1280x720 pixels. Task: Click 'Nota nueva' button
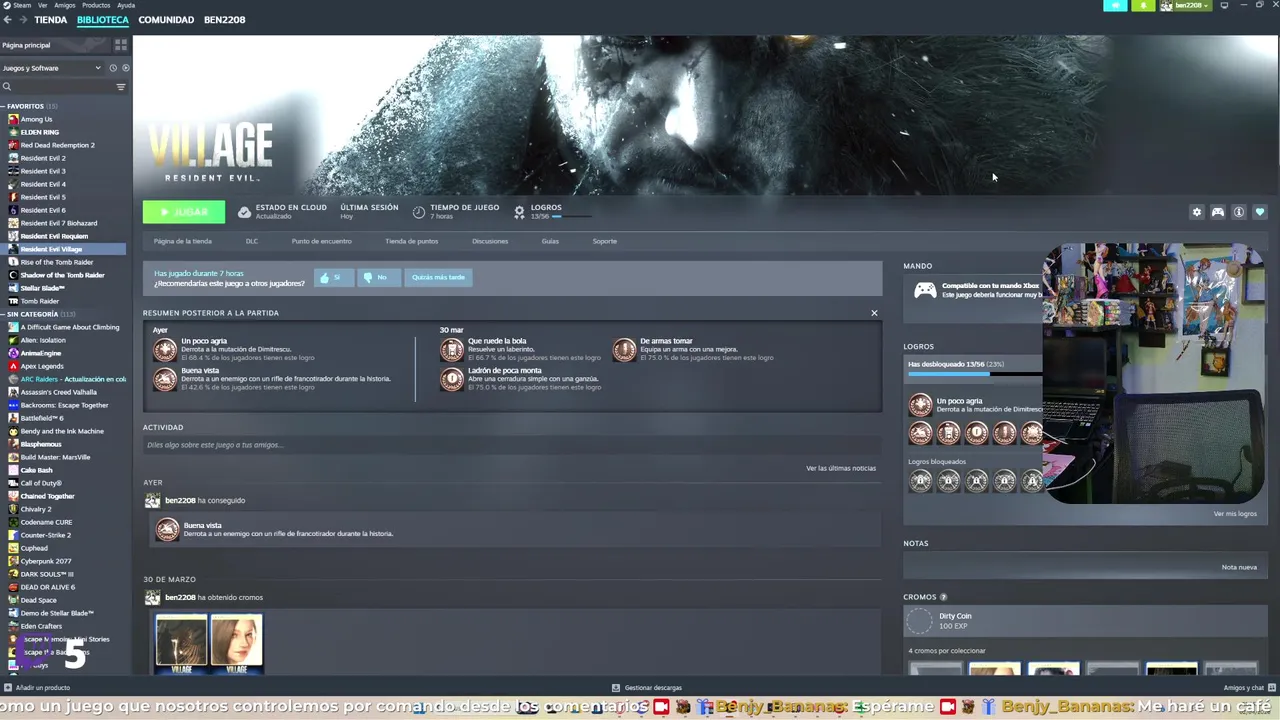(x=1239, y=567)
